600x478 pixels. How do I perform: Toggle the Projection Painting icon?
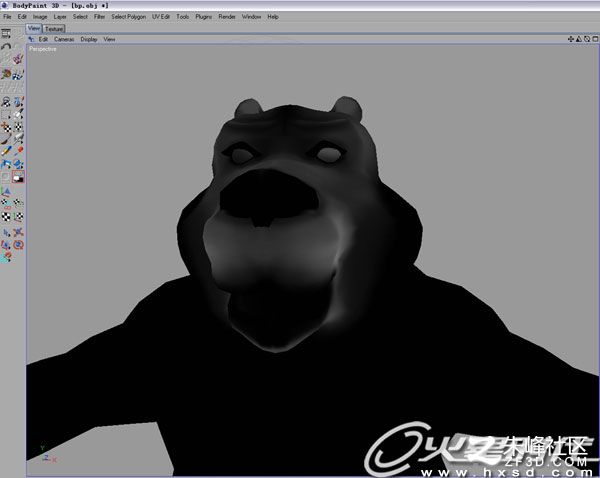coord(18,75)
